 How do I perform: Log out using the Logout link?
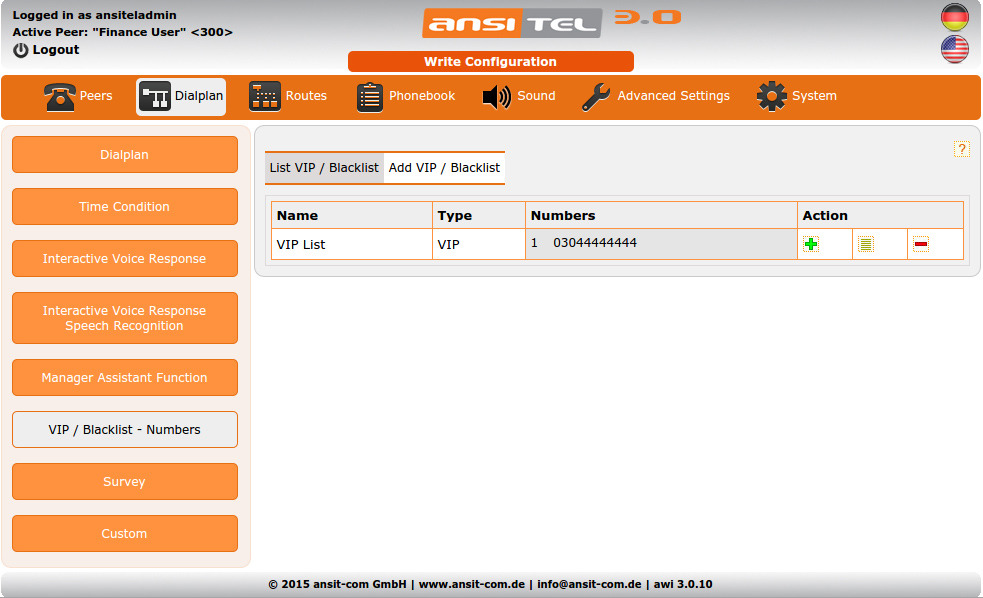pos(46,50)
